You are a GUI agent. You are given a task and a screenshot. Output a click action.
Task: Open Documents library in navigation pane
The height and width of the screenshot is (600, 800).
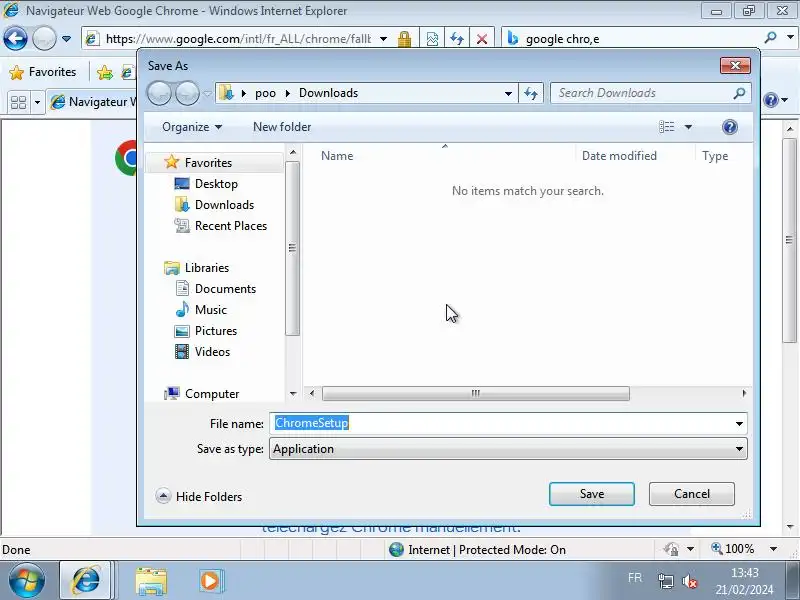coord(226,289)
